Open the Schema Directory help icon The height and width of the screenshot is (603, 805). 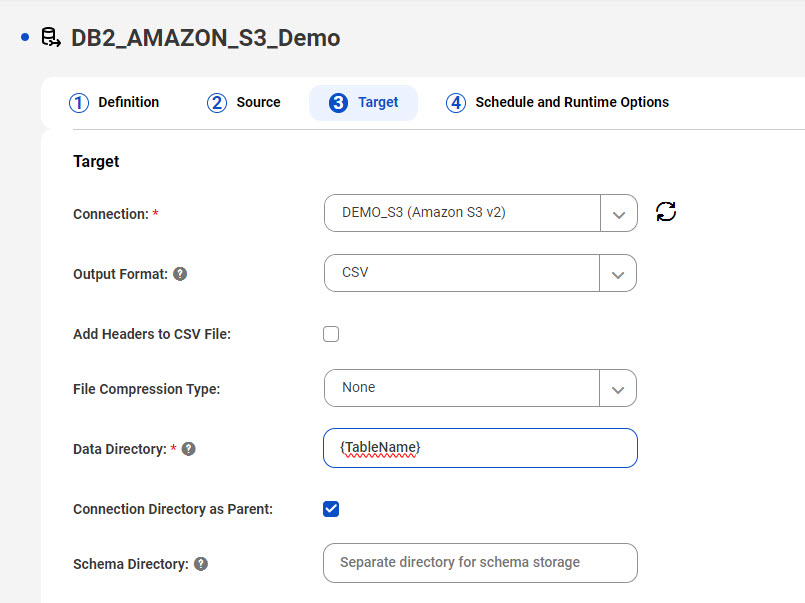[201, 564]
